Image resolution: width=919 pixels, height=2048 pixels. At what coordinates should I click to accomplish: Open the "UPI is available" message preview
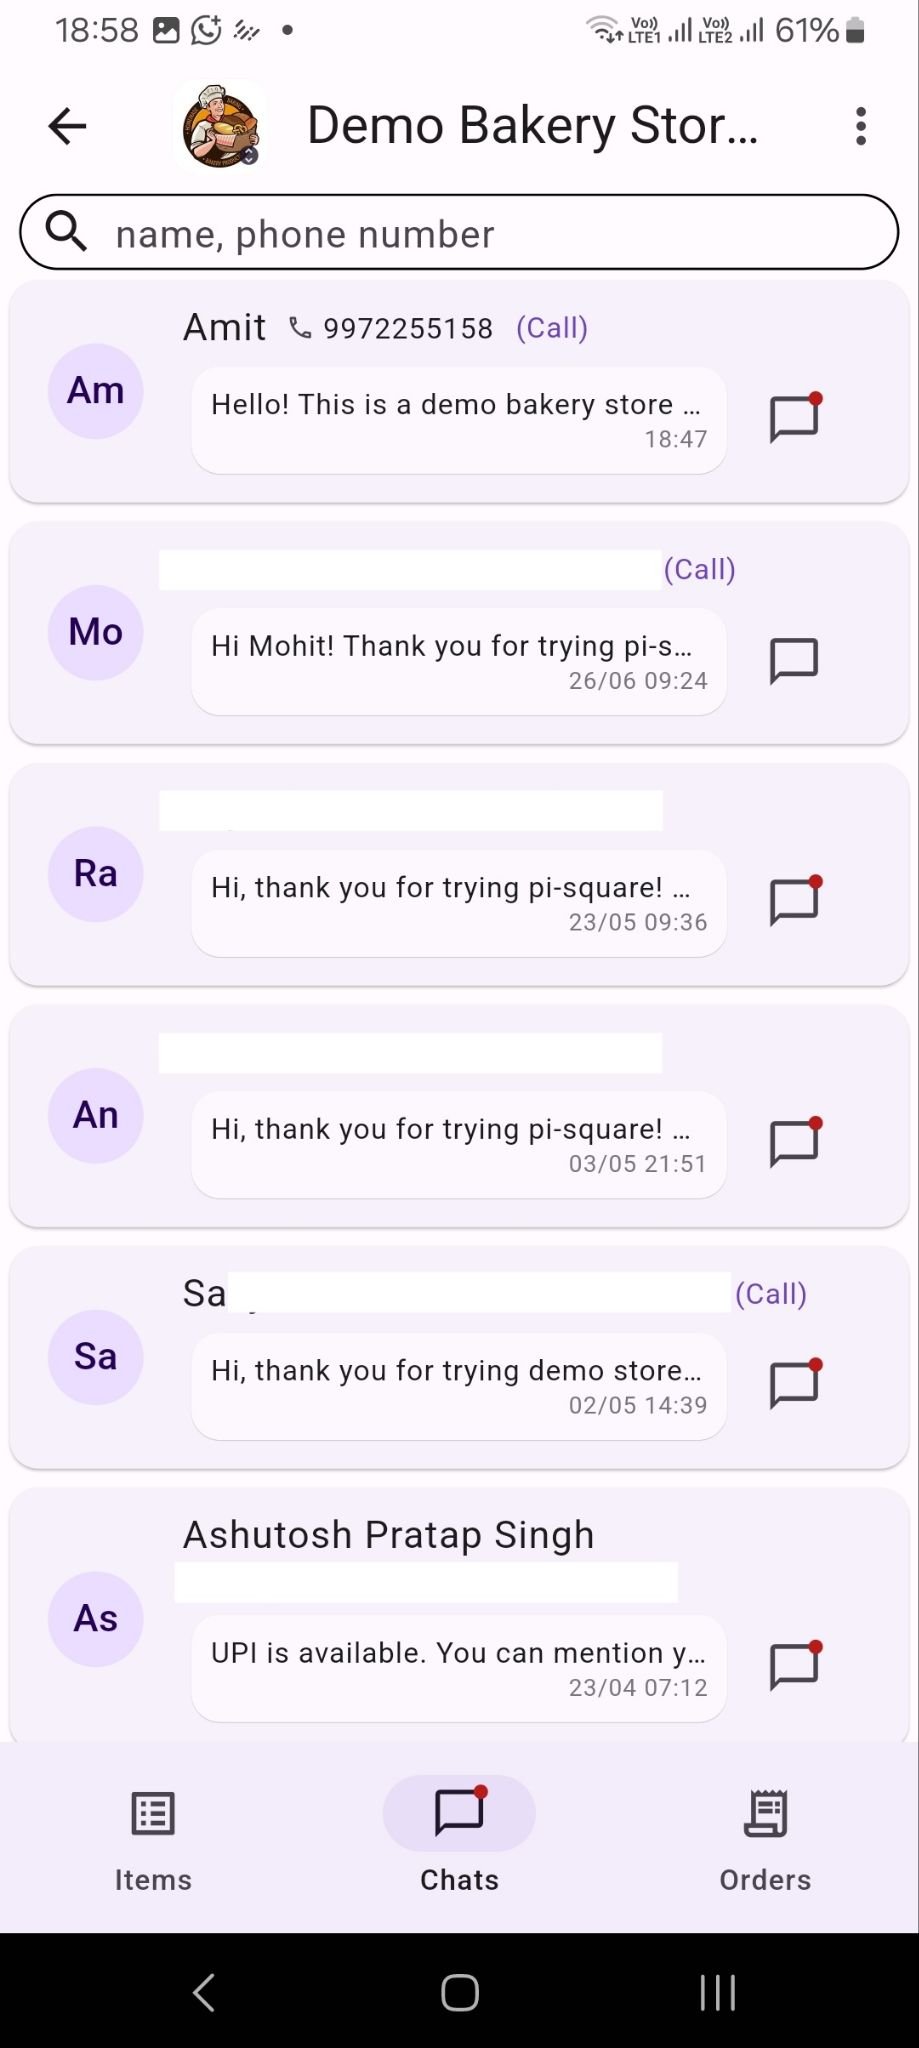click(x=458, y=1668)
